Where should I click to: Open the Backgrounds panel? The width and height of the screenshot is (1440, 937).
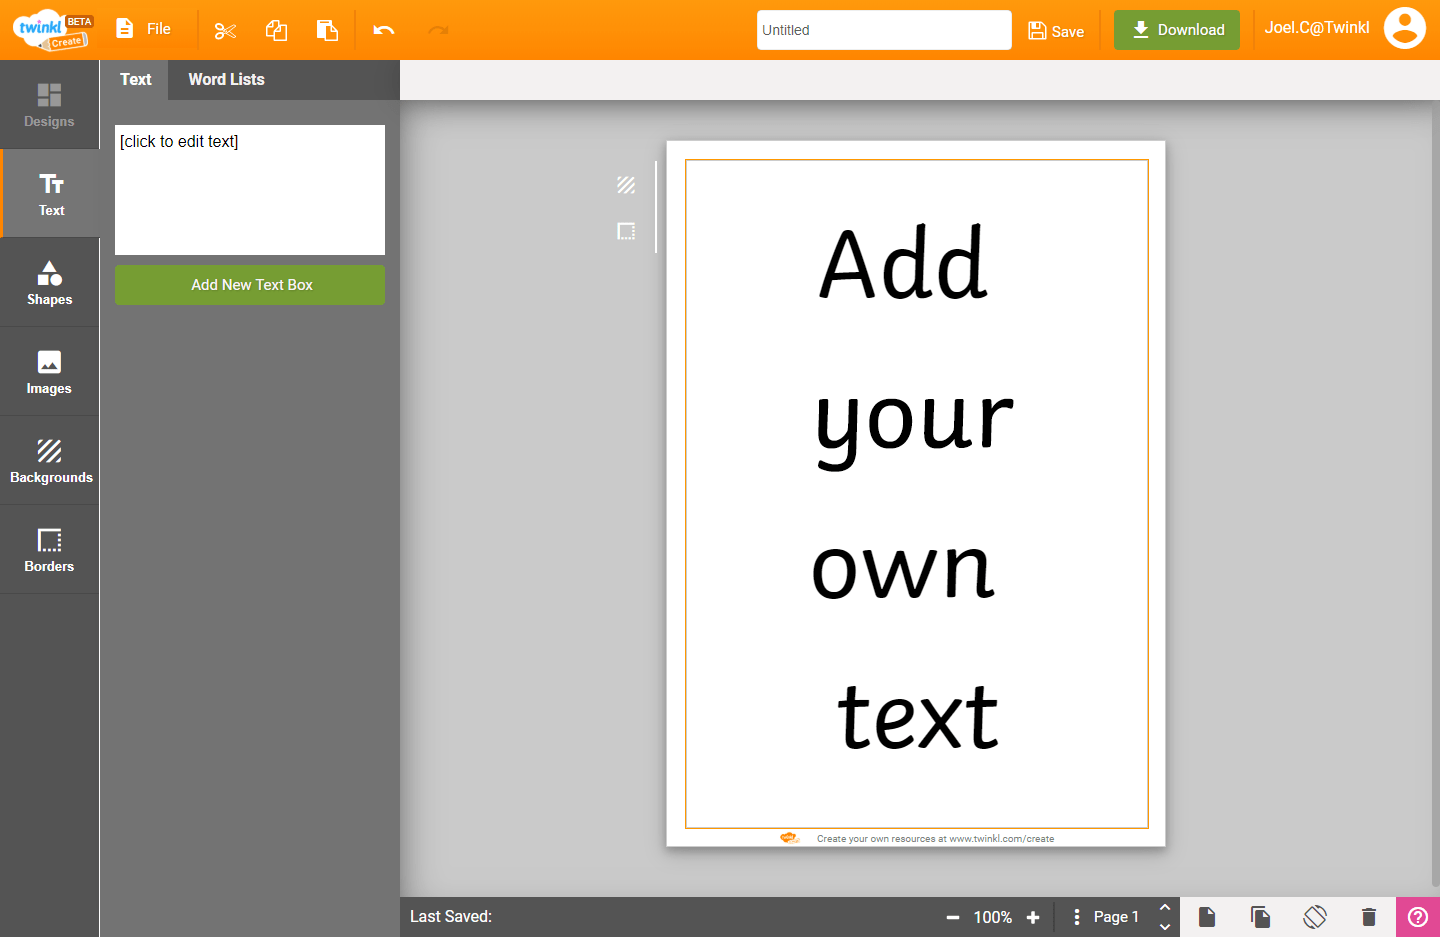pyautogui.click(x=49, y=460)
